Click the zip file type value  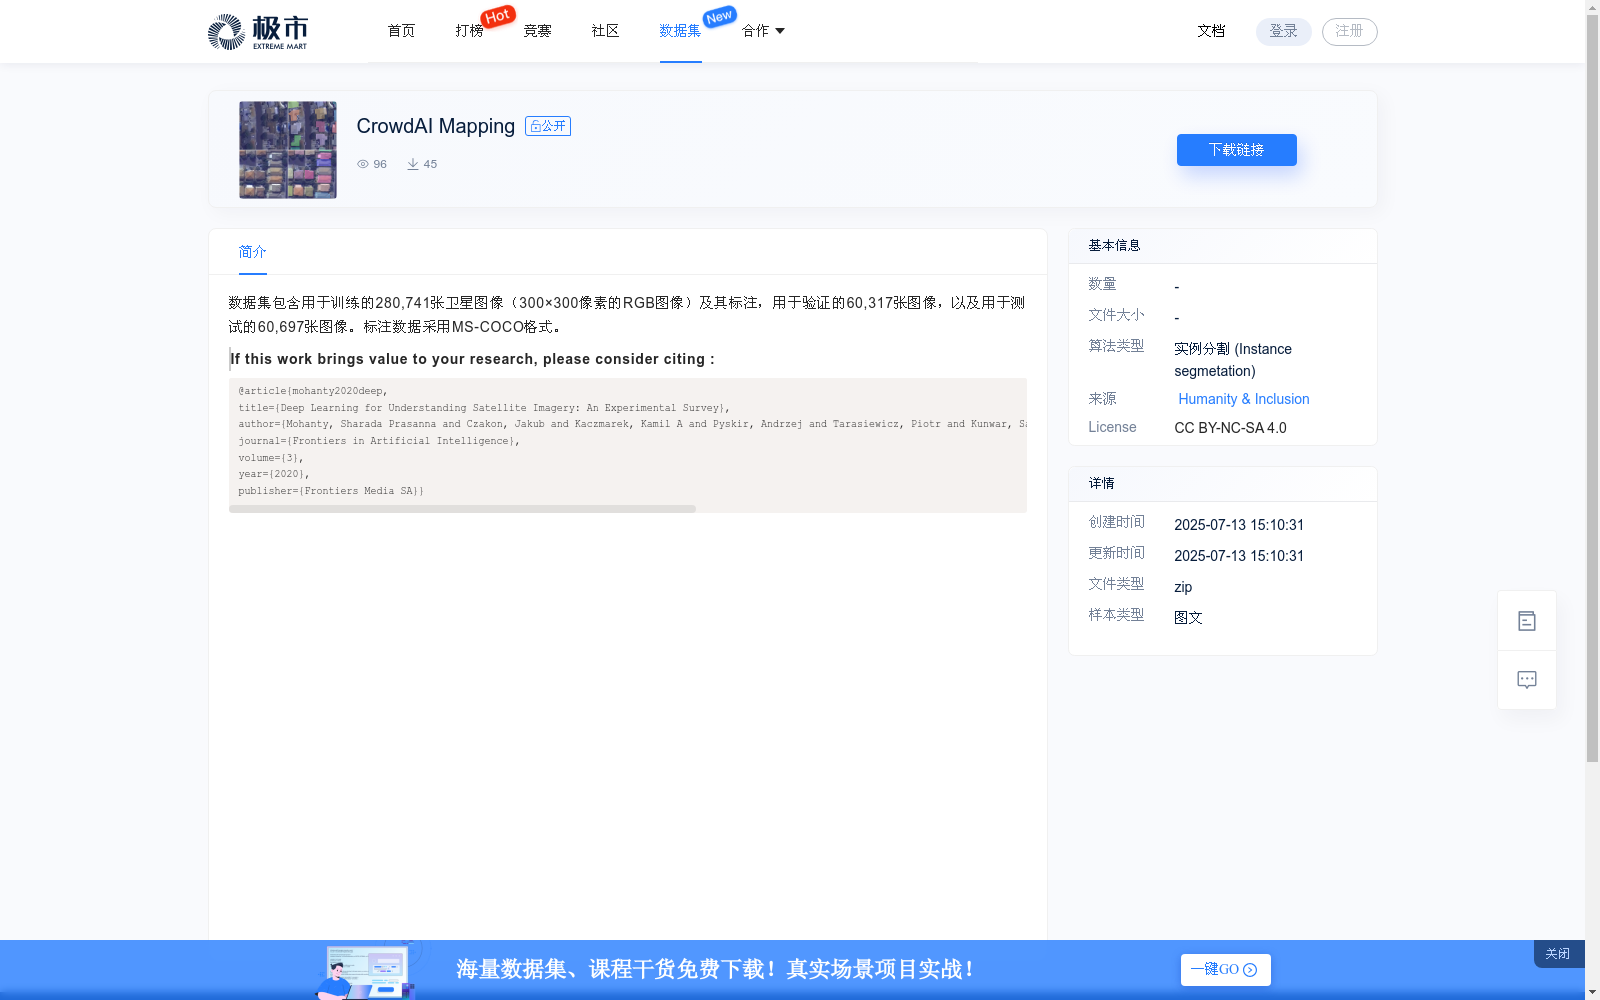click(x=1183, y=587)
